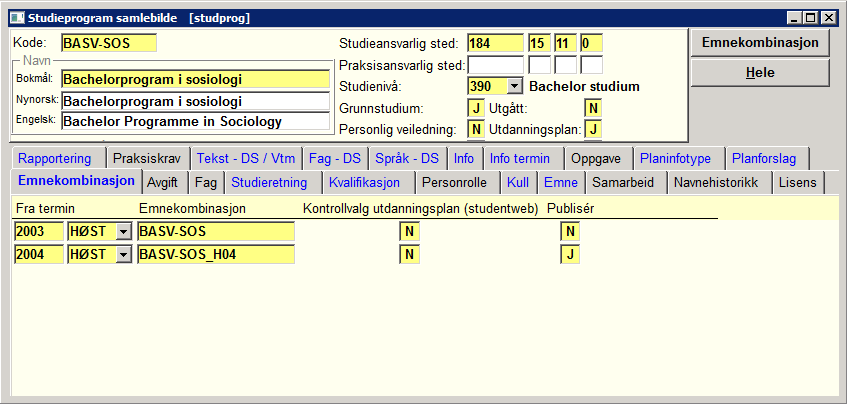The image size is (847, 404).
Task: Click the Kontrollvalg utdanningsplan (studentweb) header
Action: coord(421,209)
